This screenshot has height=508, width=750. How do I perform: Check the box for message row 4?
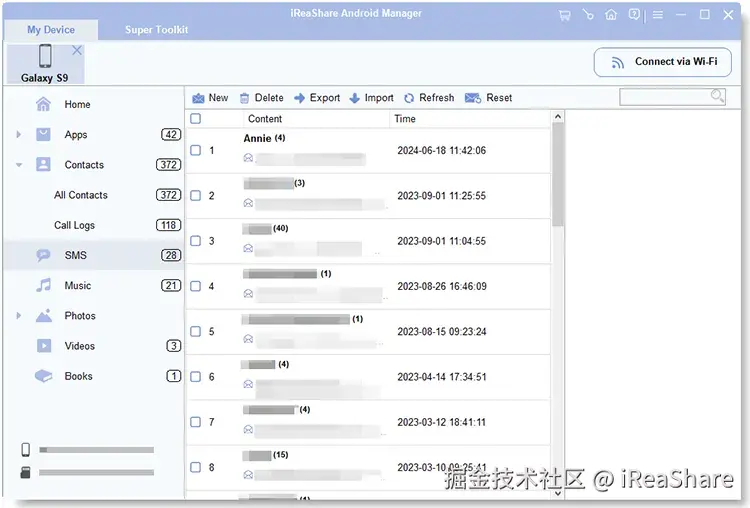pos(196,286)
